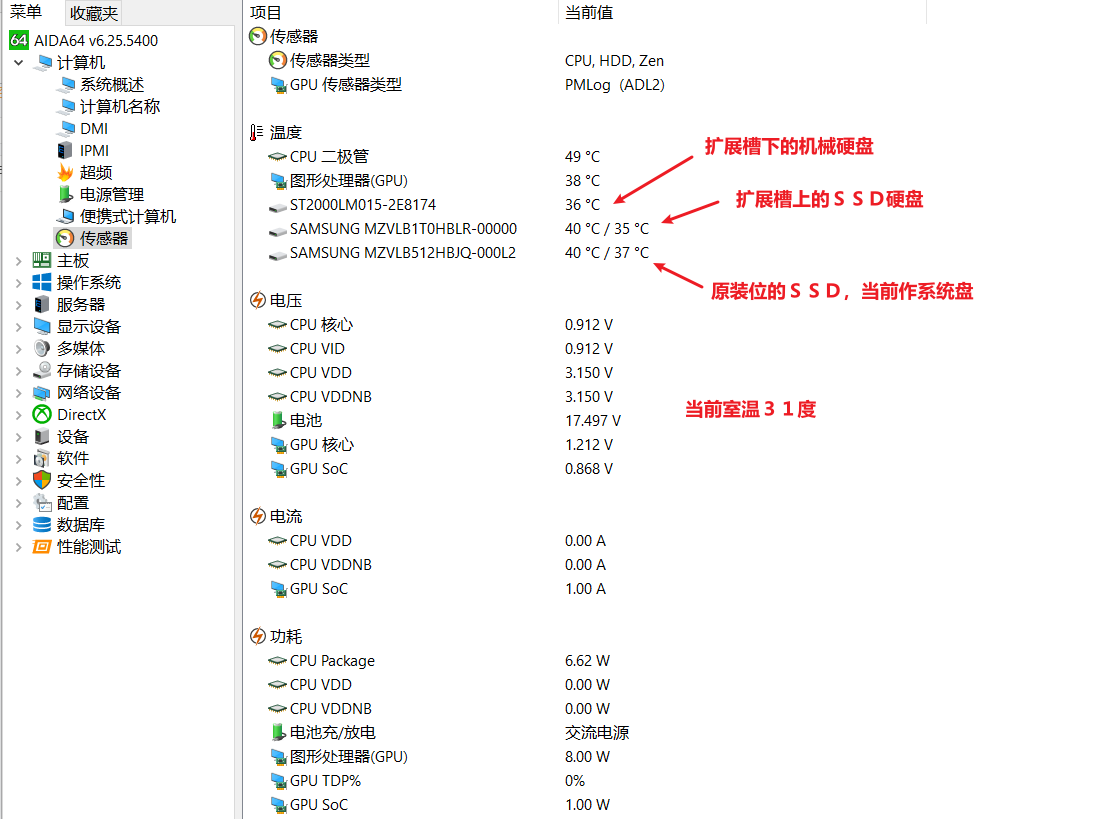Click the DirectX Xbox logo icon

pos(42,414)
